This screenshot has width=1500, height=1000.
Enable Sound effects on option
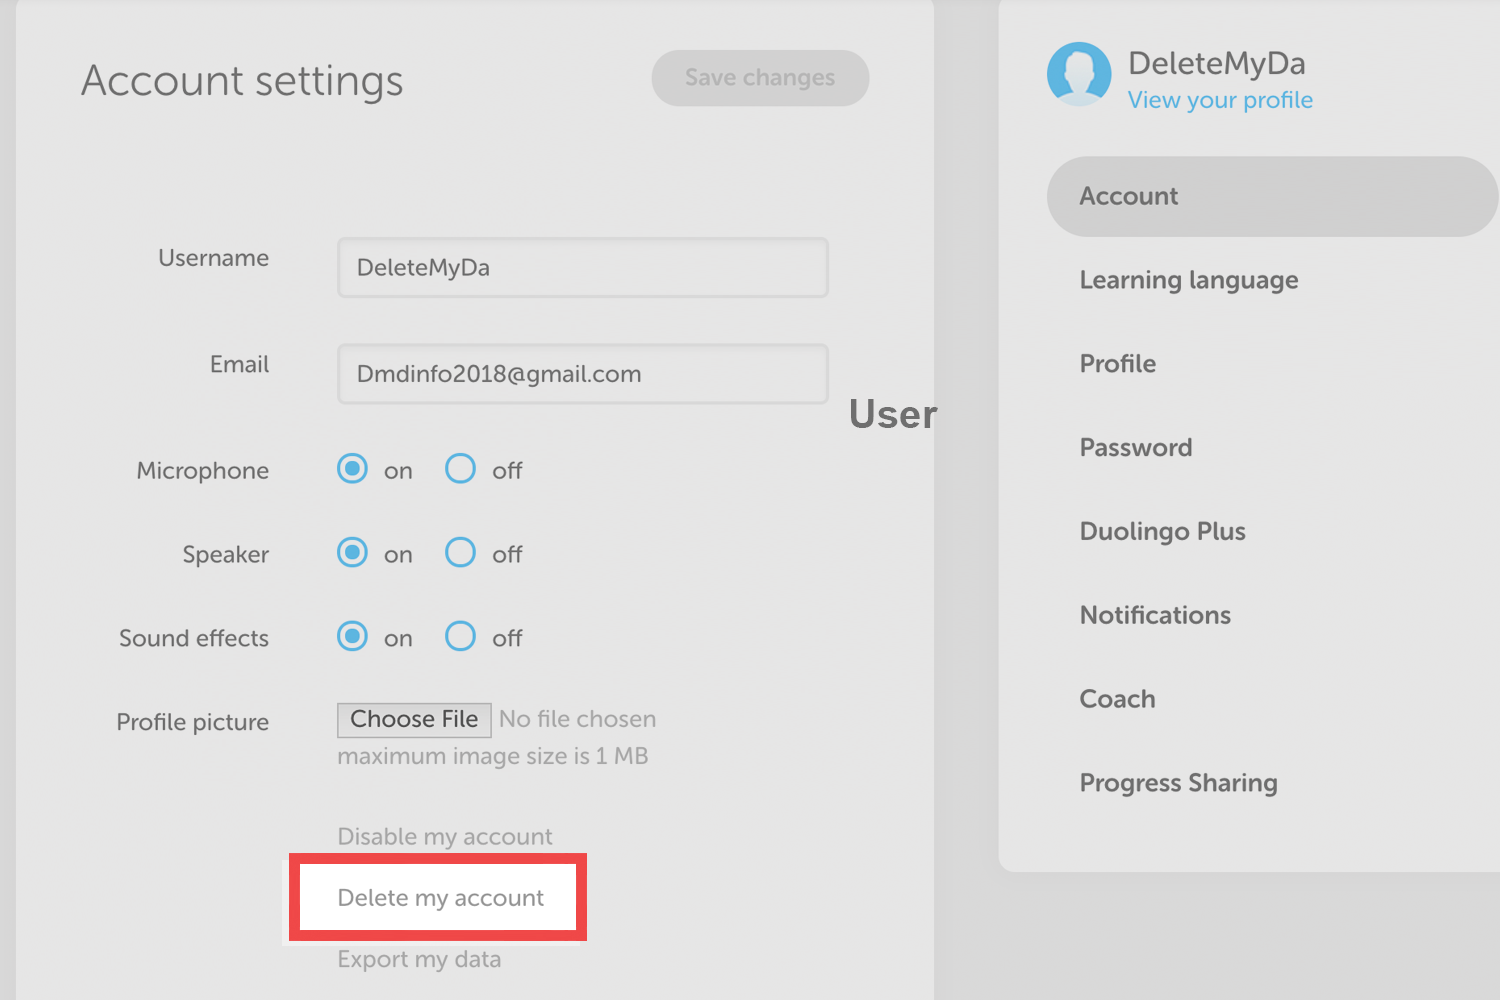352,636
